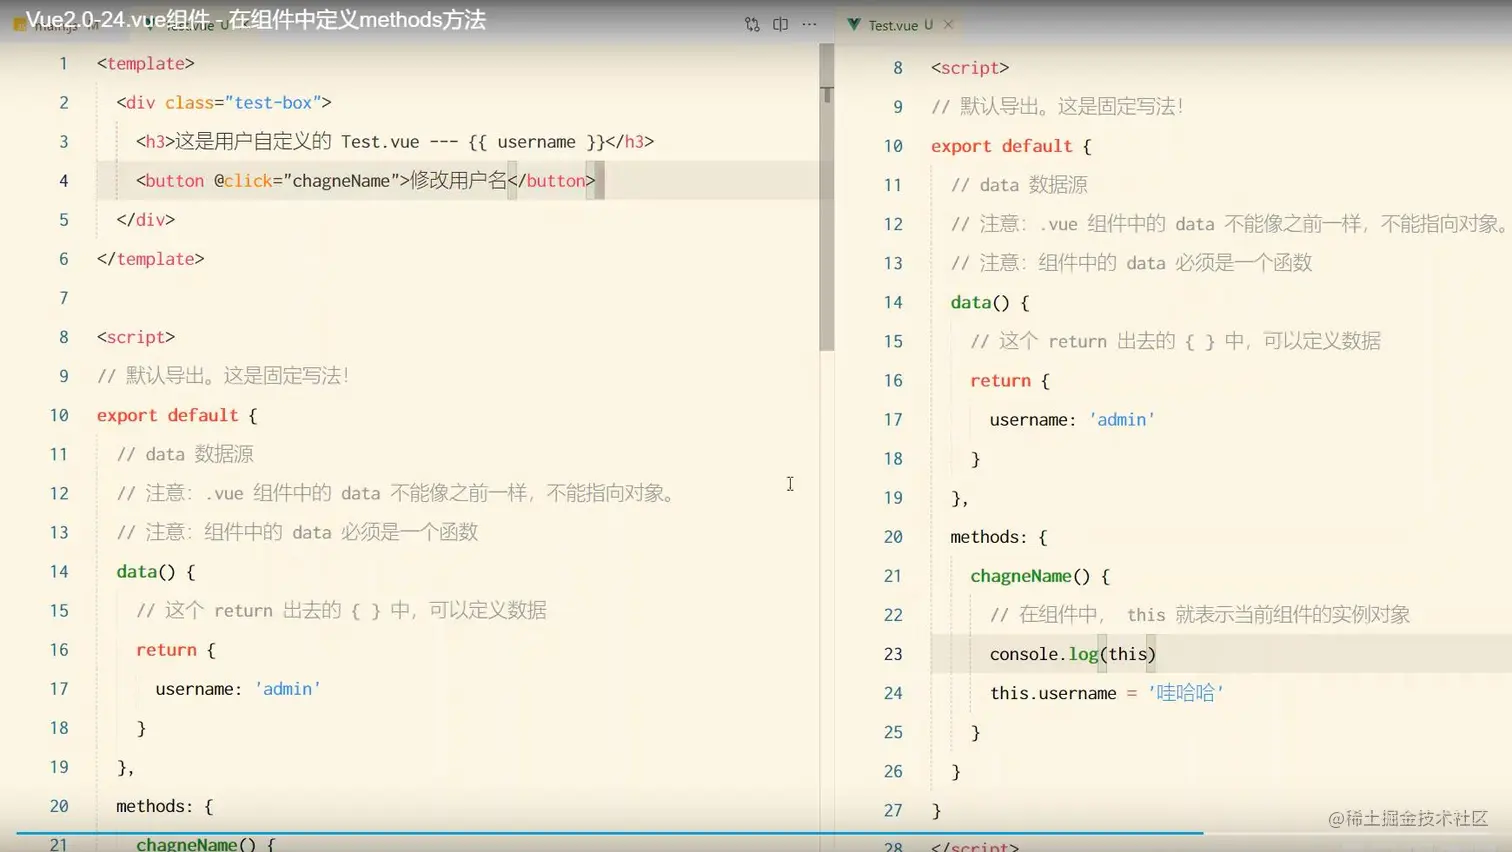
Task: Click comment "// 在组件中, this 就表示当前组件的实例对象"
Action: 1200,615
